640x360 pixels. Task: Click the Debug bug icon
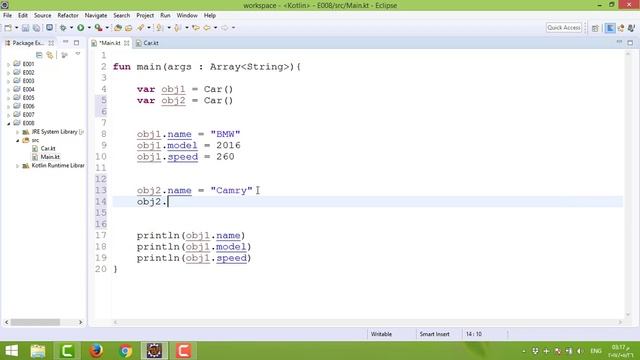pyautogui.click(x=63, y=28)
